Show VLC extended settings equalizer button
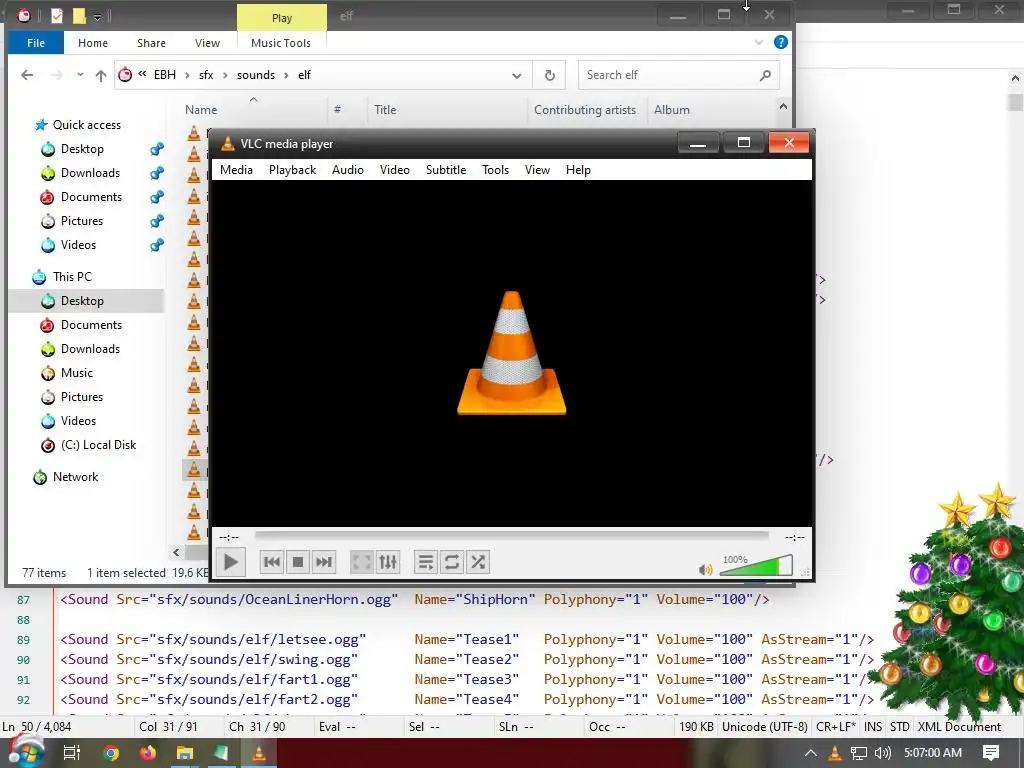This screenshot has width=1024, height=768. click(x=388, y=562)
